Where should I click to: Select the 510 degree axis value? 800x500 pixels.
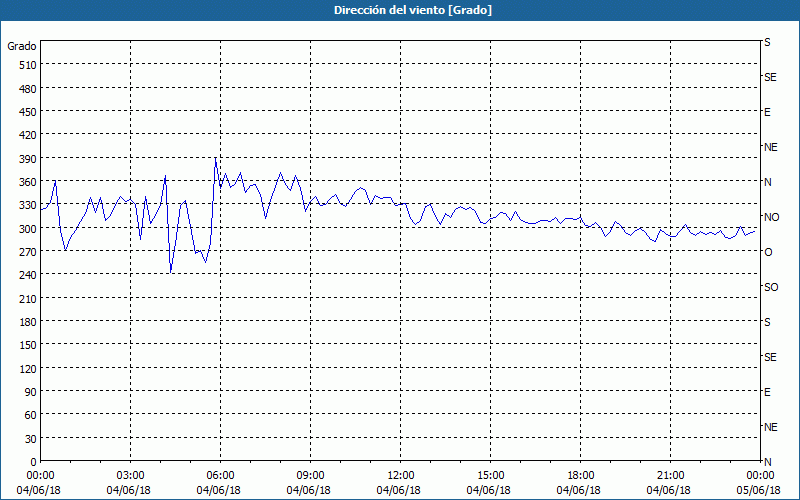29,65
